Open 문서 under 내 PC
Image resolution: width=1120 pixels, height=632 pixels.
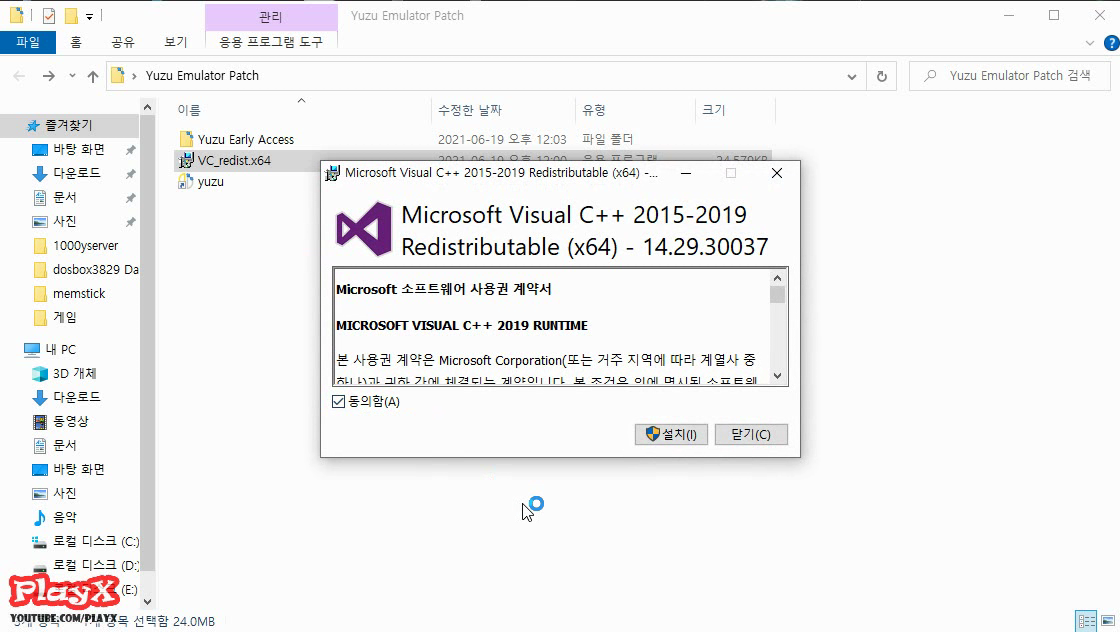(64, 445)
